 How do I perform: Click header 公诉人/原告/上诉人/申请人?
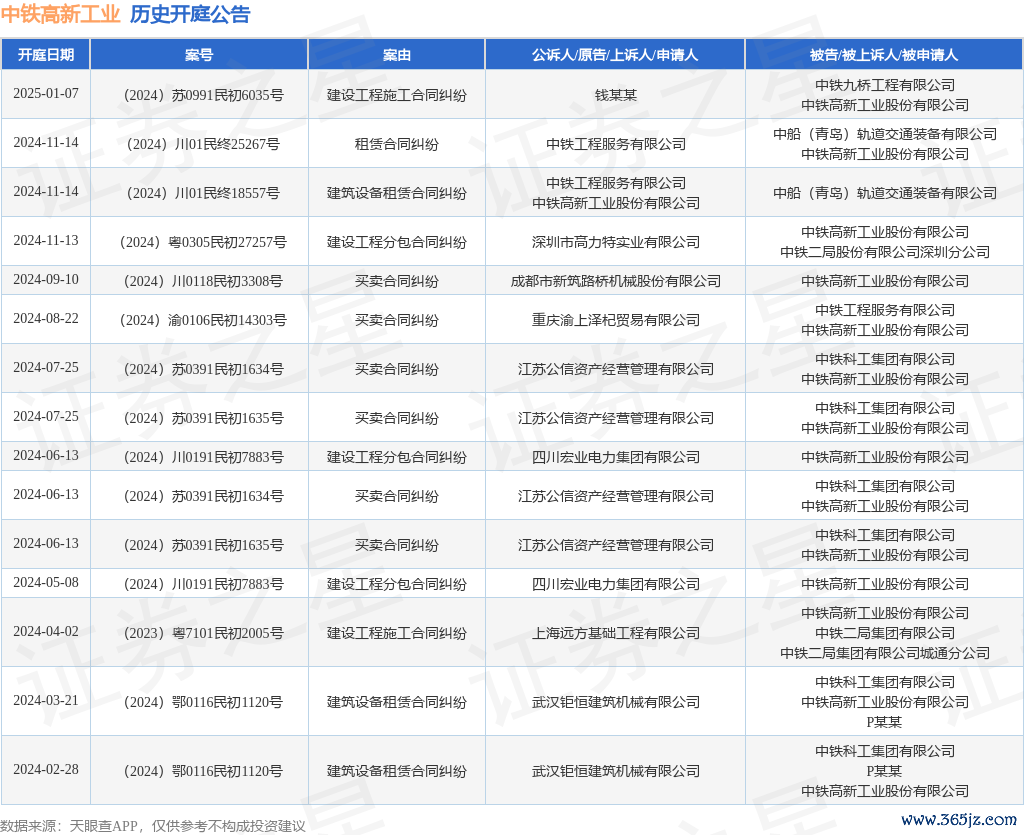(615, 55)
